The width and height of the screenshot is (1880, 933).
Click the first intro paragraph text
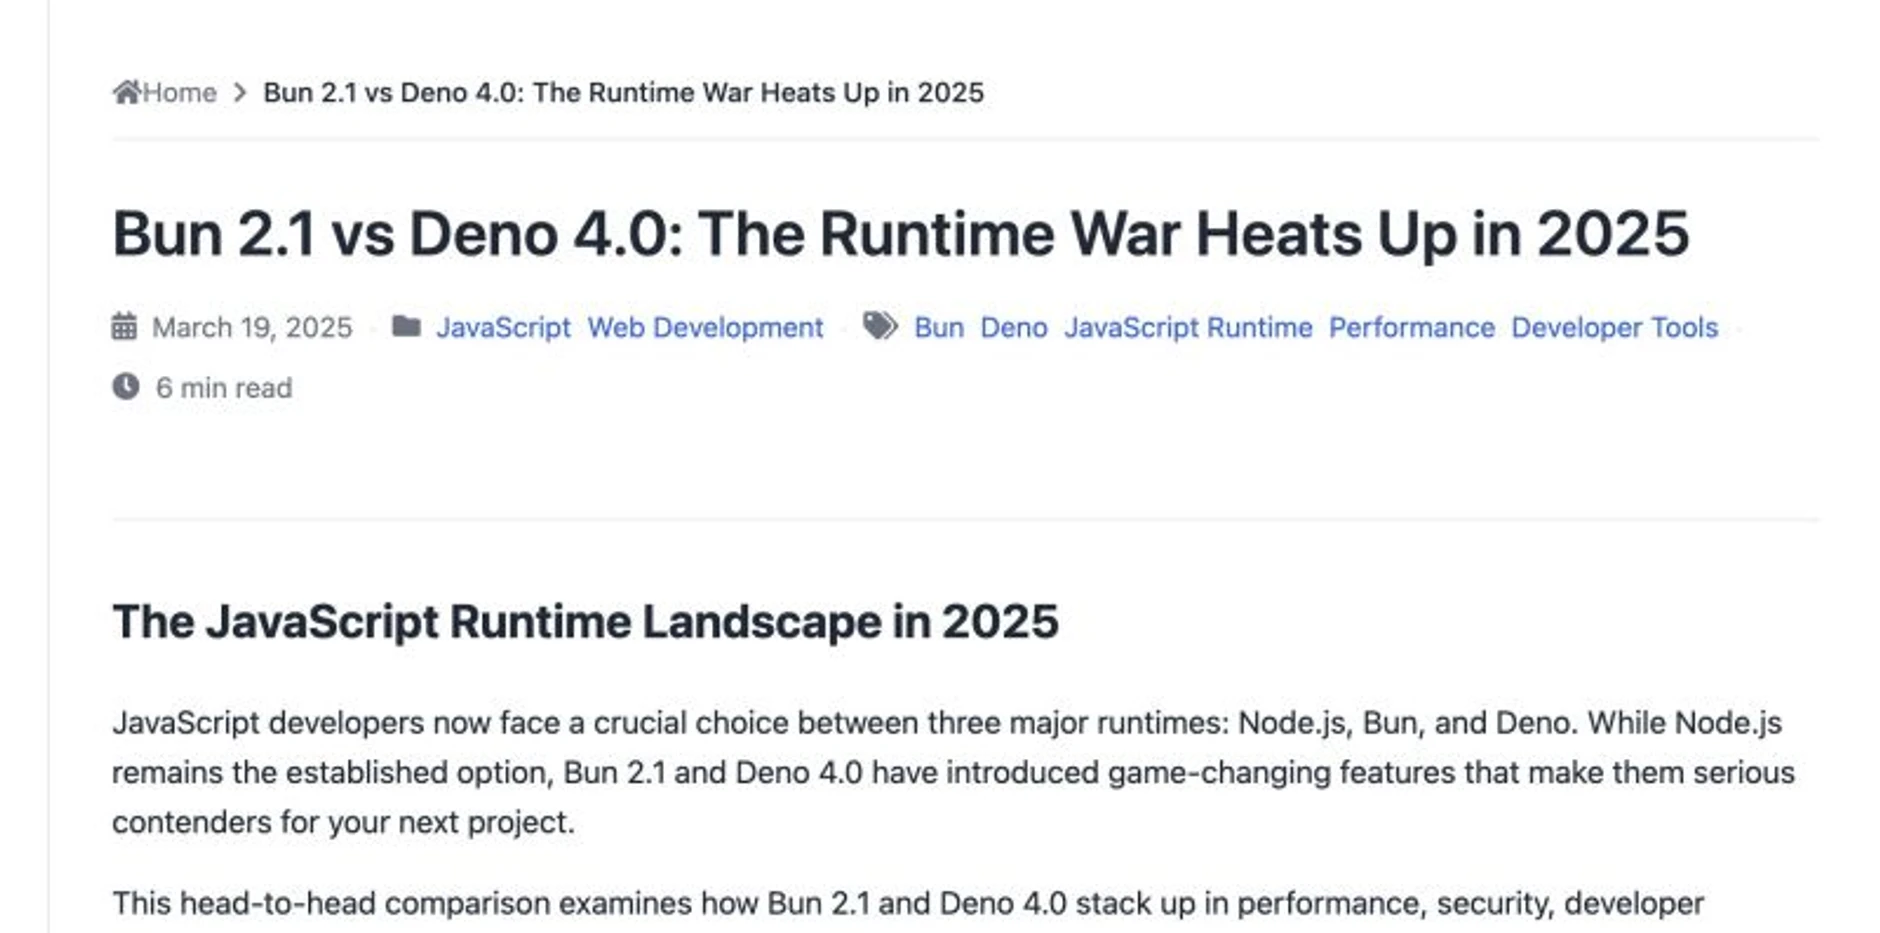click(x=953, y=772)
